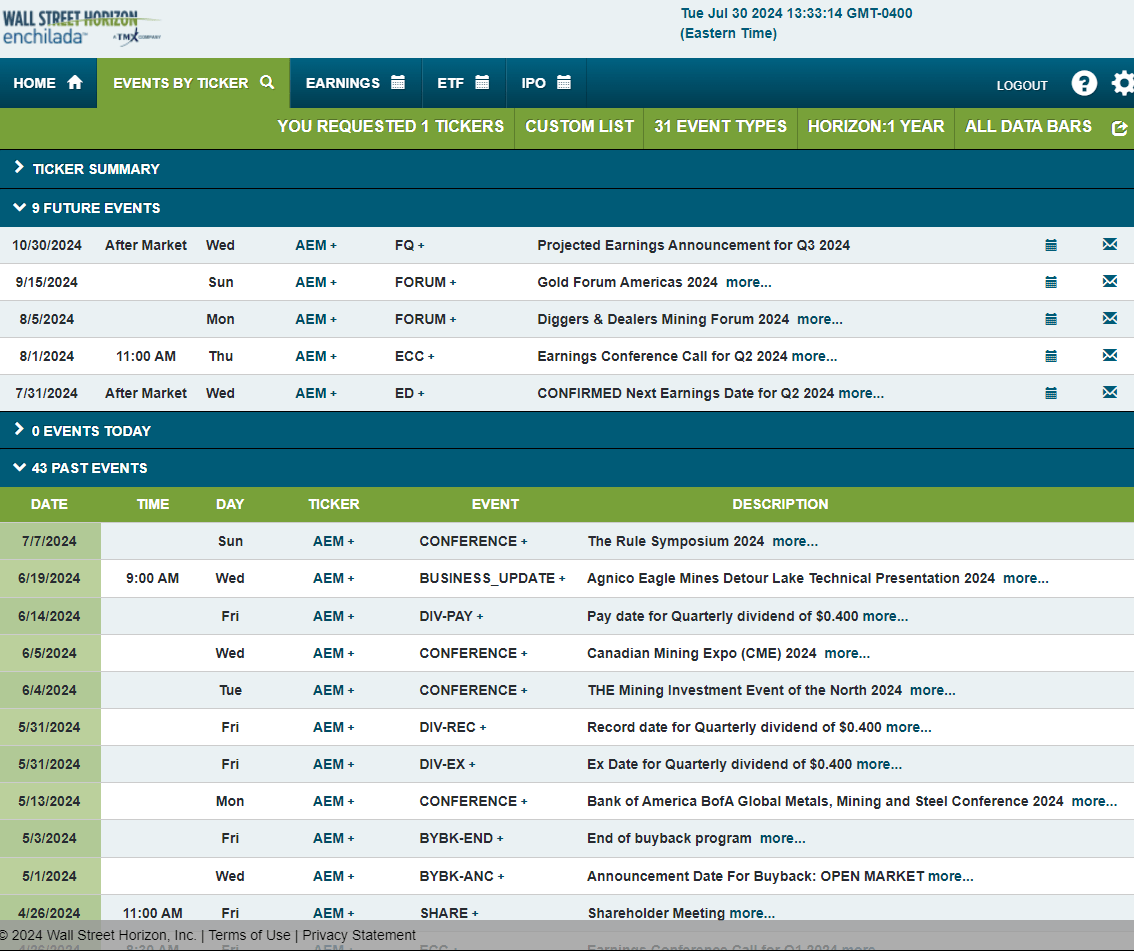Click calendar icon for Gold Forum Americas row
This screenshot has width=1134, height=951.
click(1051, 282)
